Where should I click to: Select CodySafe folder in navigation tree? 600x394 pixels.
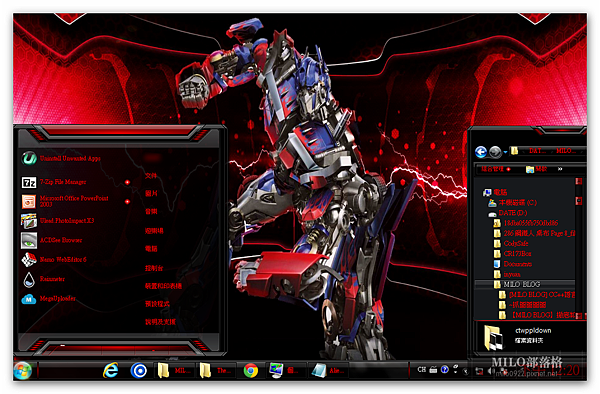pos(511,243)
